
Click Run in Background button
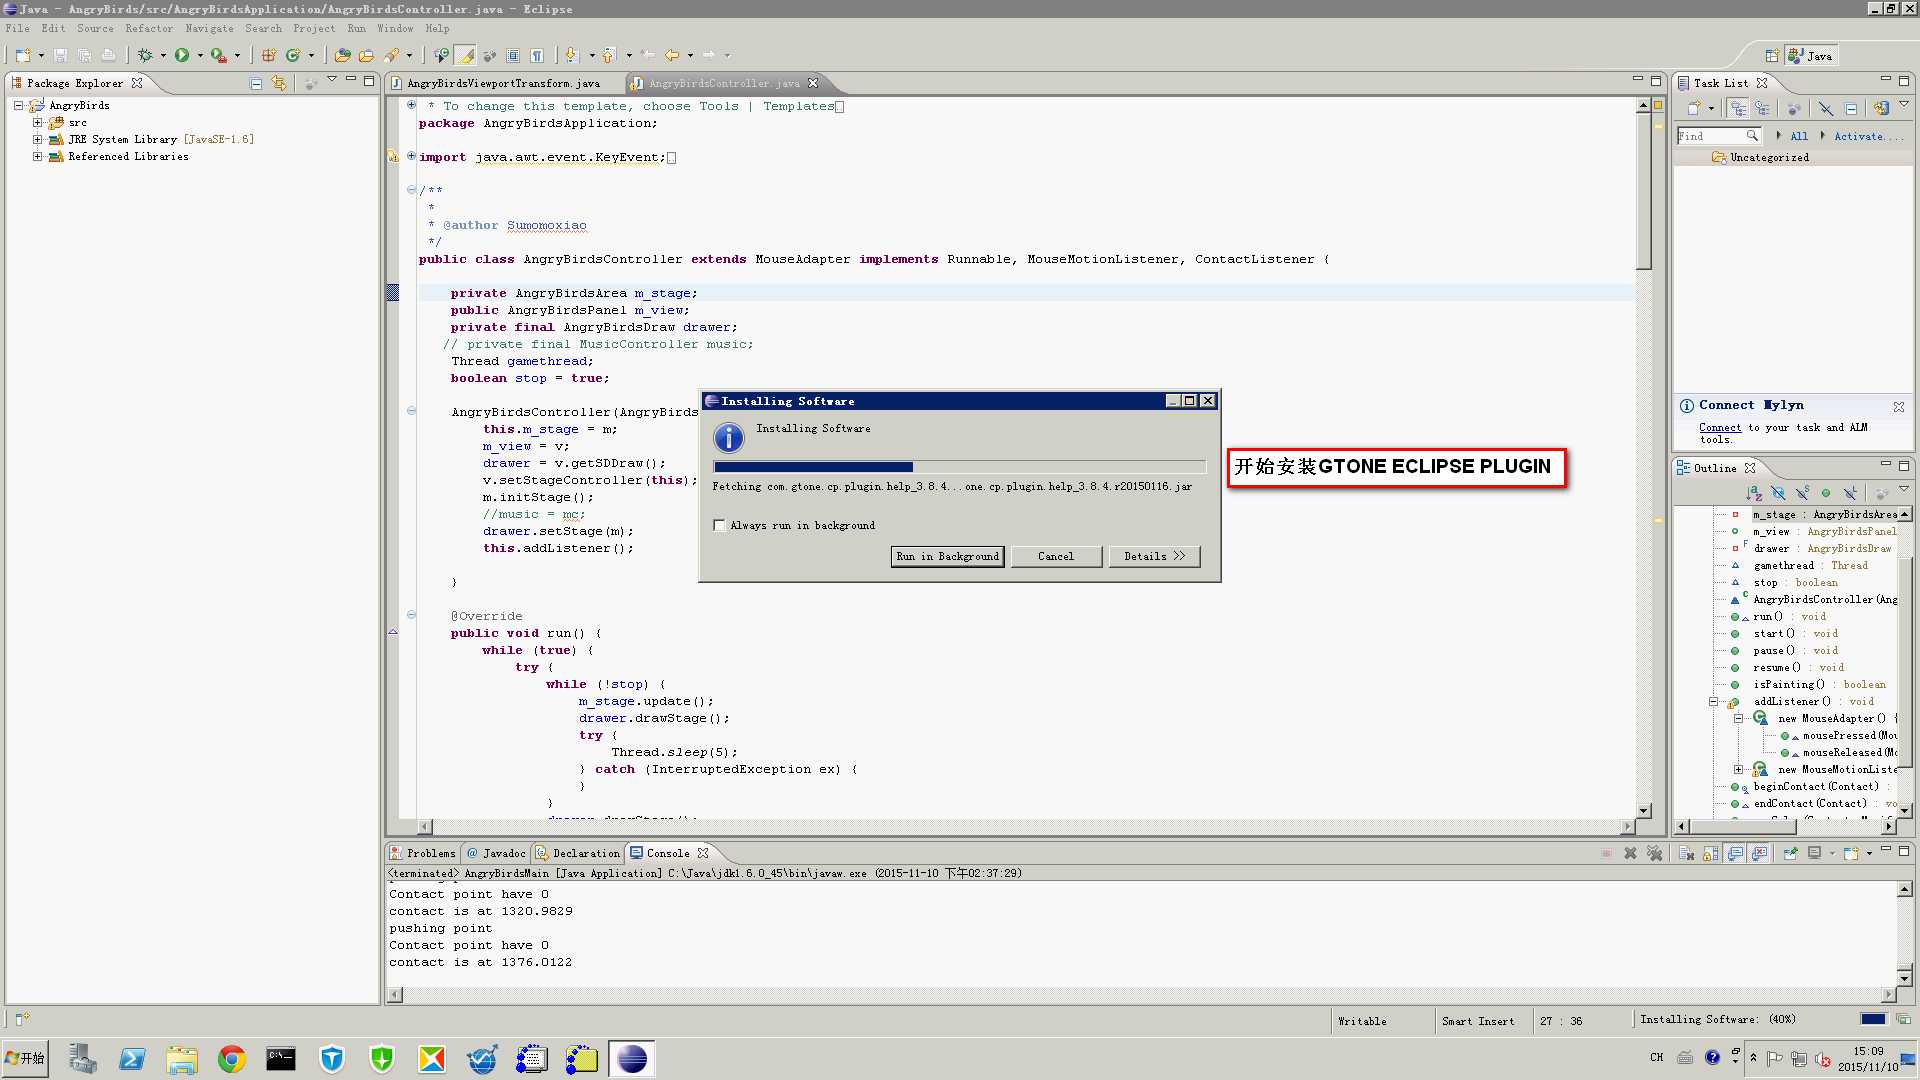947,556
